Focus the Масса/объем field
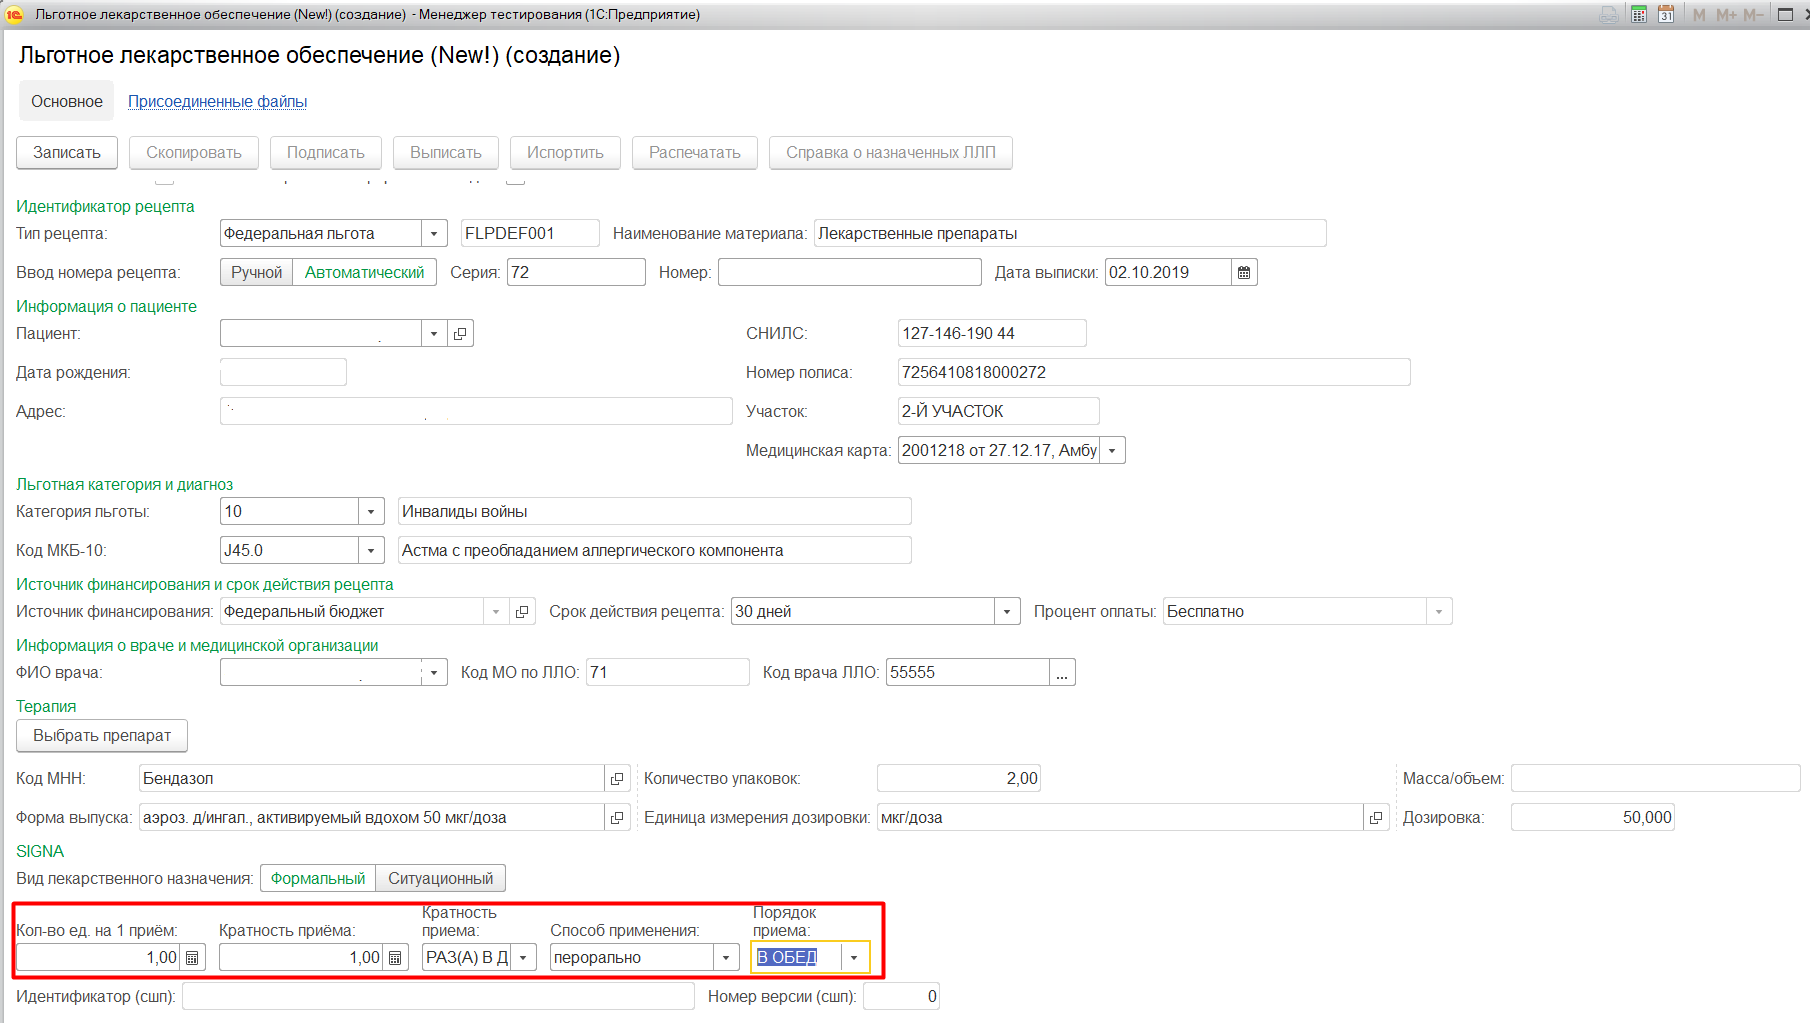Screen dimensions: 1810x1023 coord(1656,778)
